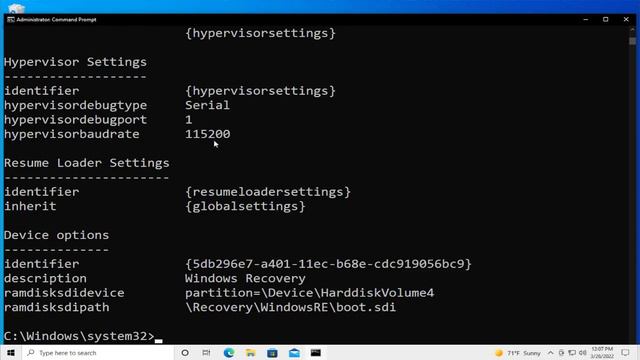640x360 pixels.
Task: Click the taskbar search box
Action: coord(98,353)
